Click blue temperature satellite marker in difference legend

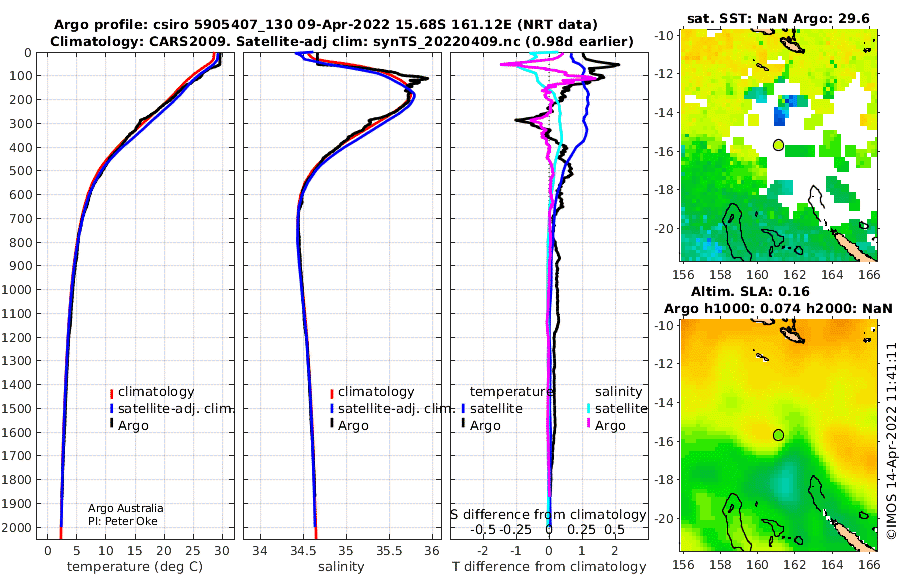coord(463,409)
